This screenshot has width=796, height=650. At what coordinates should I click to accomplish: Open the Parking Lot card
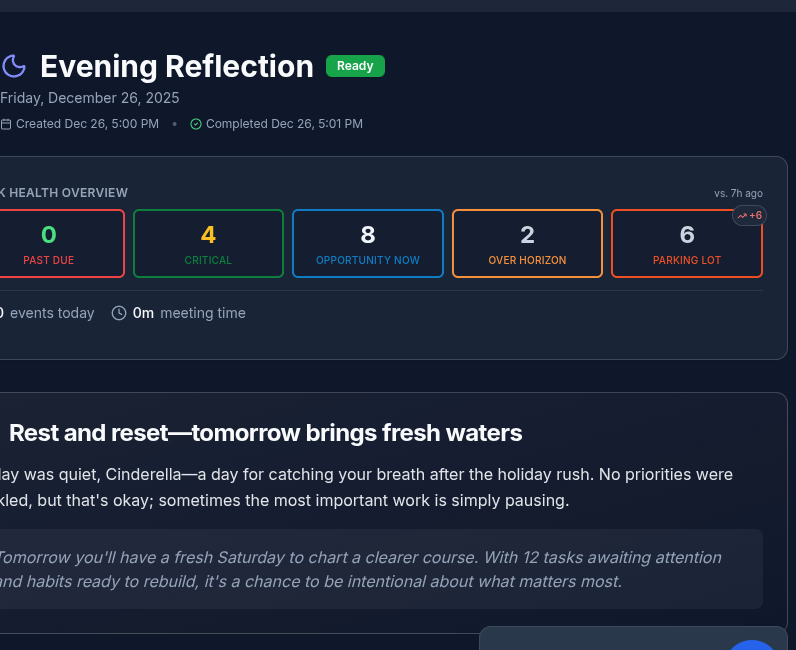click(687, 243)
